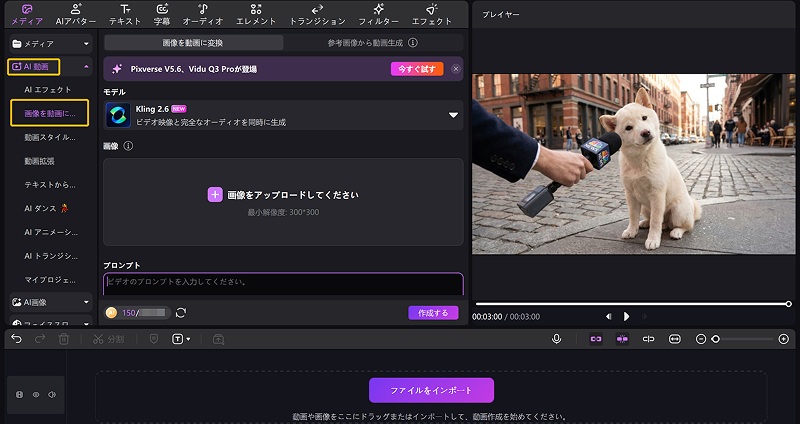Open the AIアバター tab
The height and width of the screenshot is (424, 800).
coord(76,15)
